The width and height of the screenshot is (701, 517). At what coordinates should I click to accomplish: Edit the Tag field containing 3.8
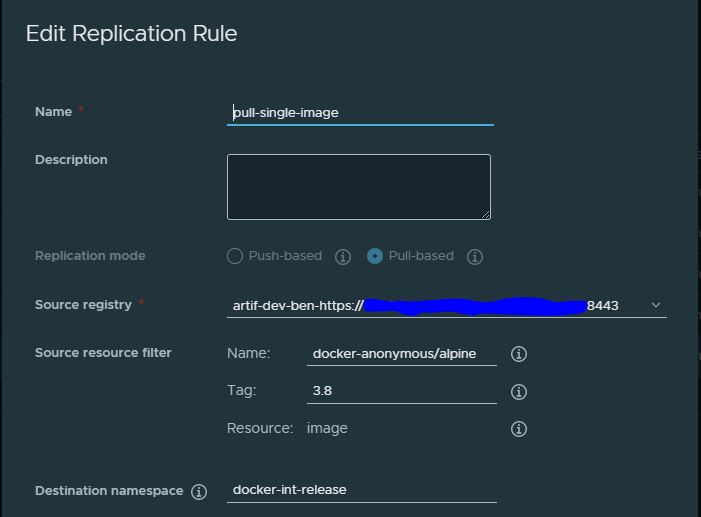402,391
